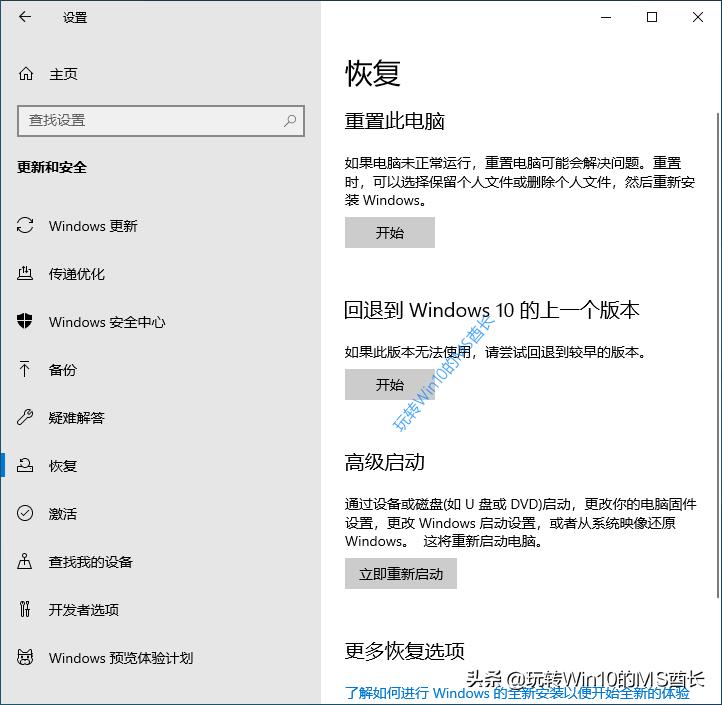Click the 传递优化 delivery icon
722x705 pixels.
coord(25,274)
